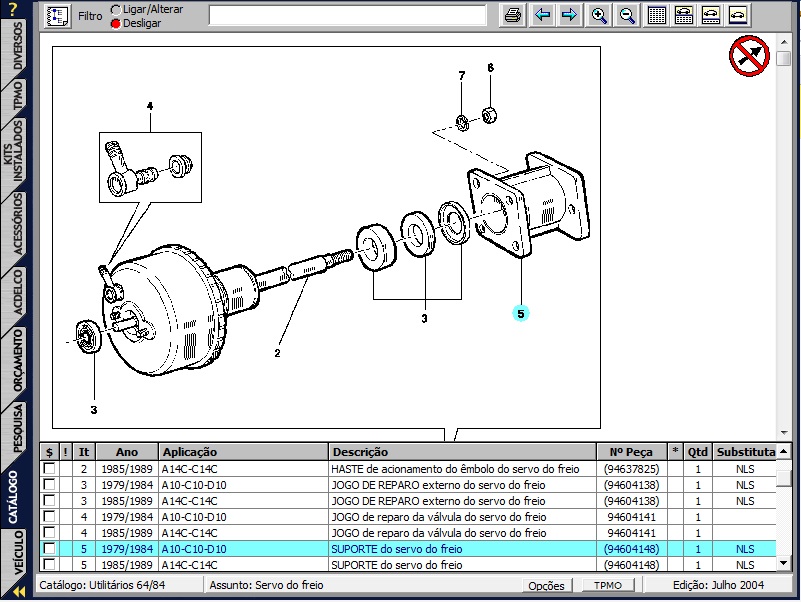
Task: Tick checkbox on highlighted SUPORTE row
Action: coord(49,549)
